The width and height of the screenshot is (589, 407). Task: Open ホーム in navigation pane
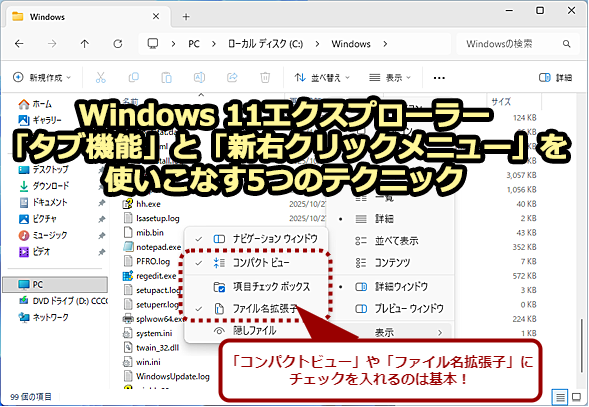[x=35, y=104]
